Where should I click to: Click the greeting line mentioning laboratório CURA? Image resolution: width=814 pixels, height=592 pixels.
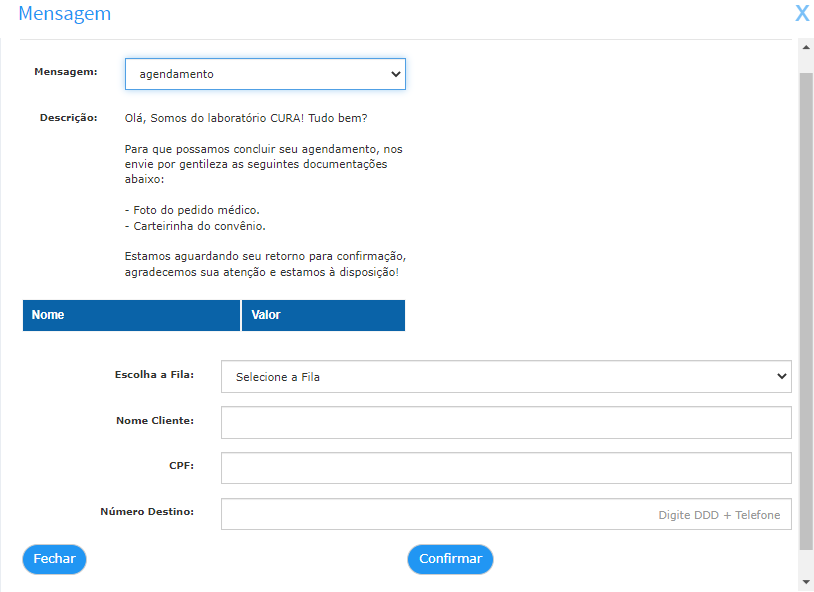[x=246, y=118]
